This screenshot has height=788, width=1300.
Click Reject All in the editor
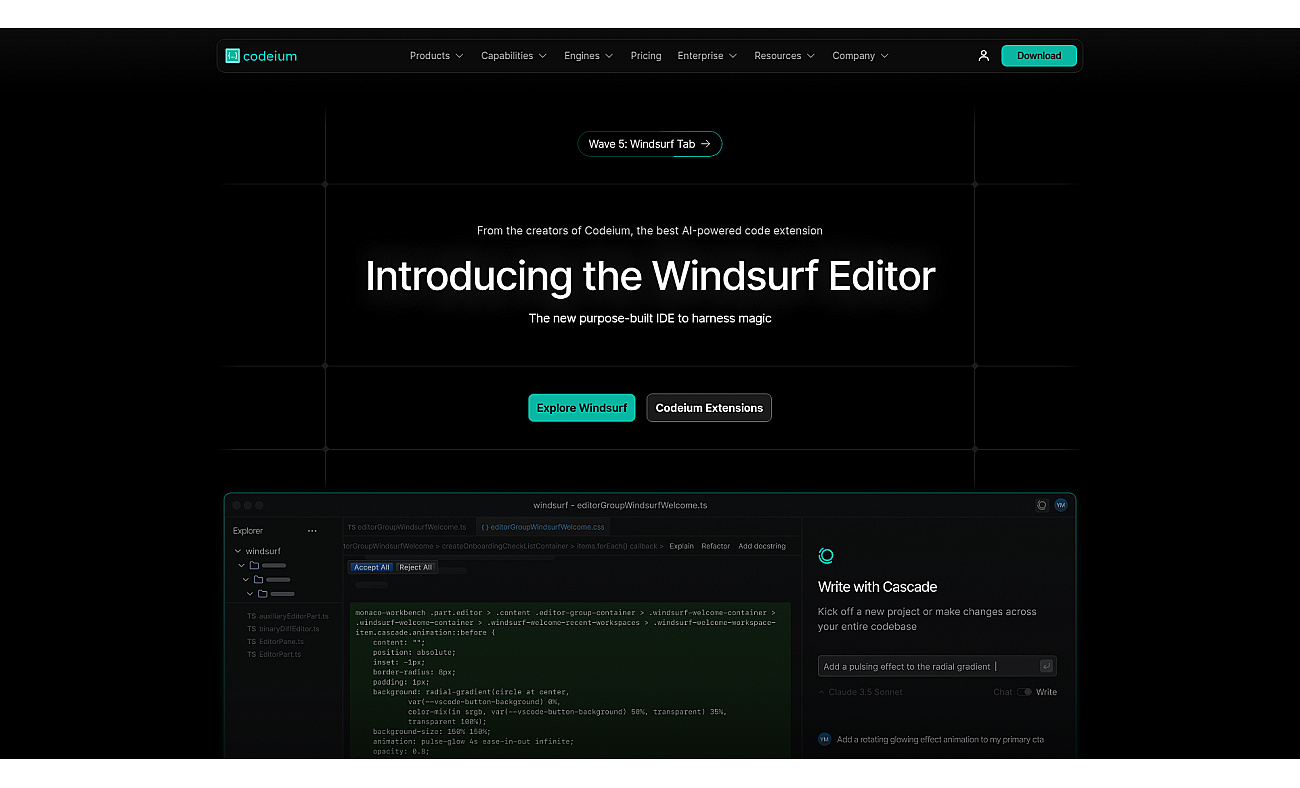(x=415, y=567)
